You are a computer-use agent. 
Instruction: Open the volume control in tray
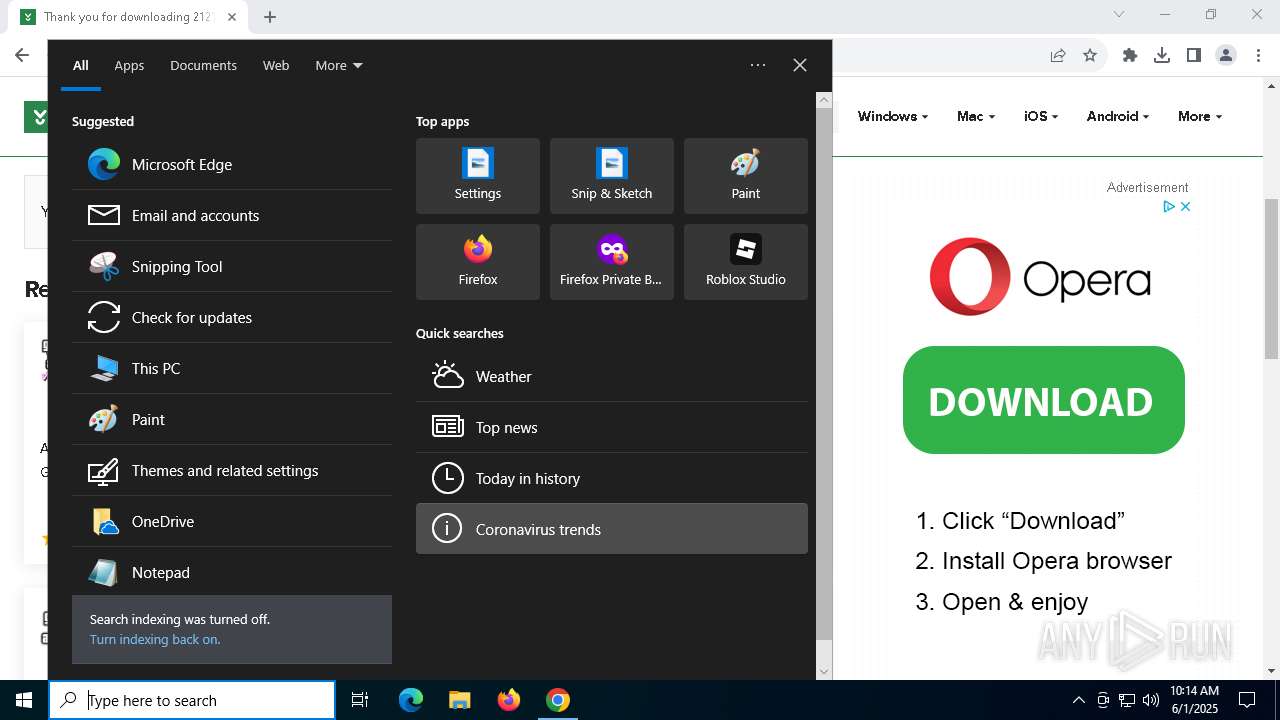click(x=1151, y=700)
